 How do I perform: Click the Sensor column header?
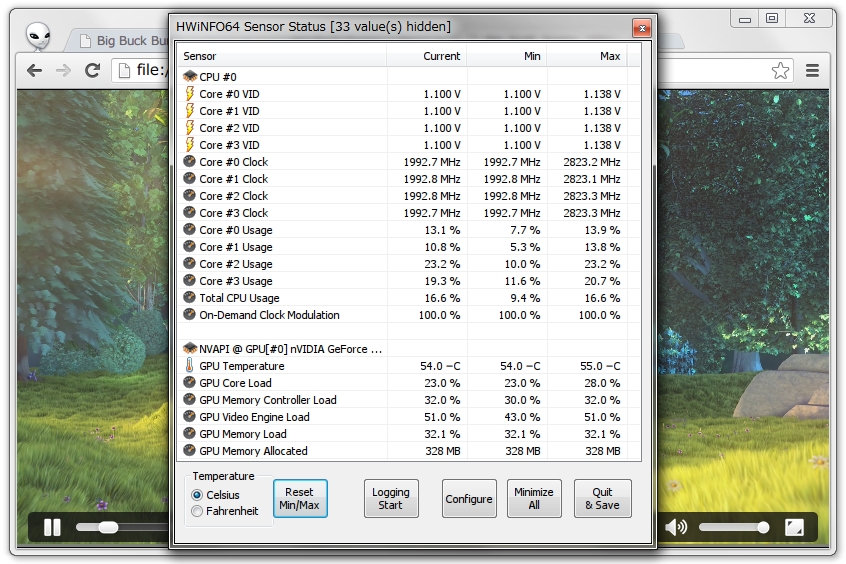click(x=282, y=56)
